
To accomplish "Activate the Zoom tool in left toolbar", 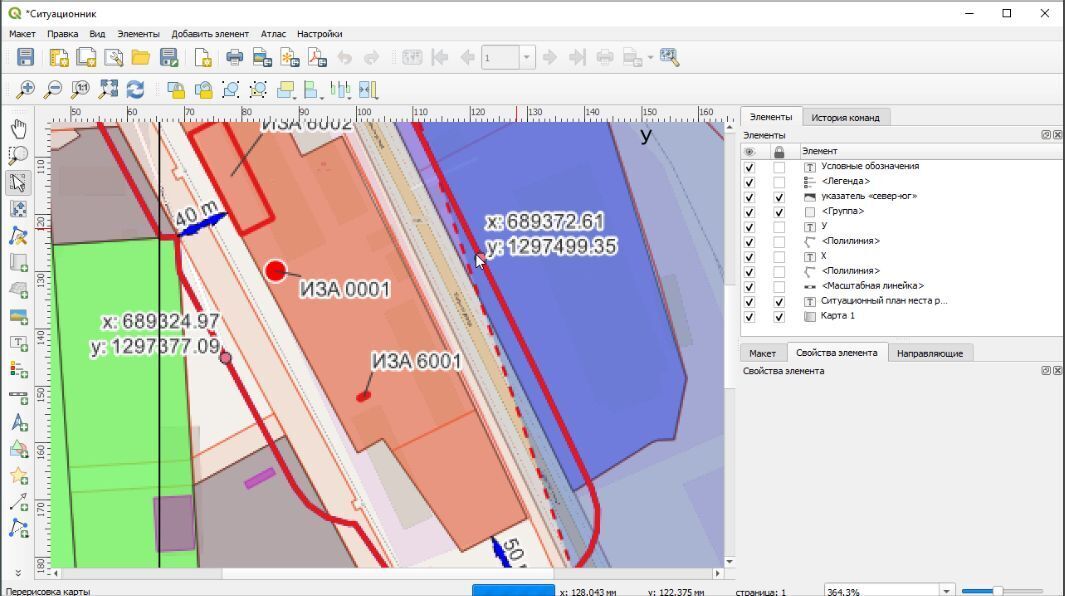I will coord(18,155).
